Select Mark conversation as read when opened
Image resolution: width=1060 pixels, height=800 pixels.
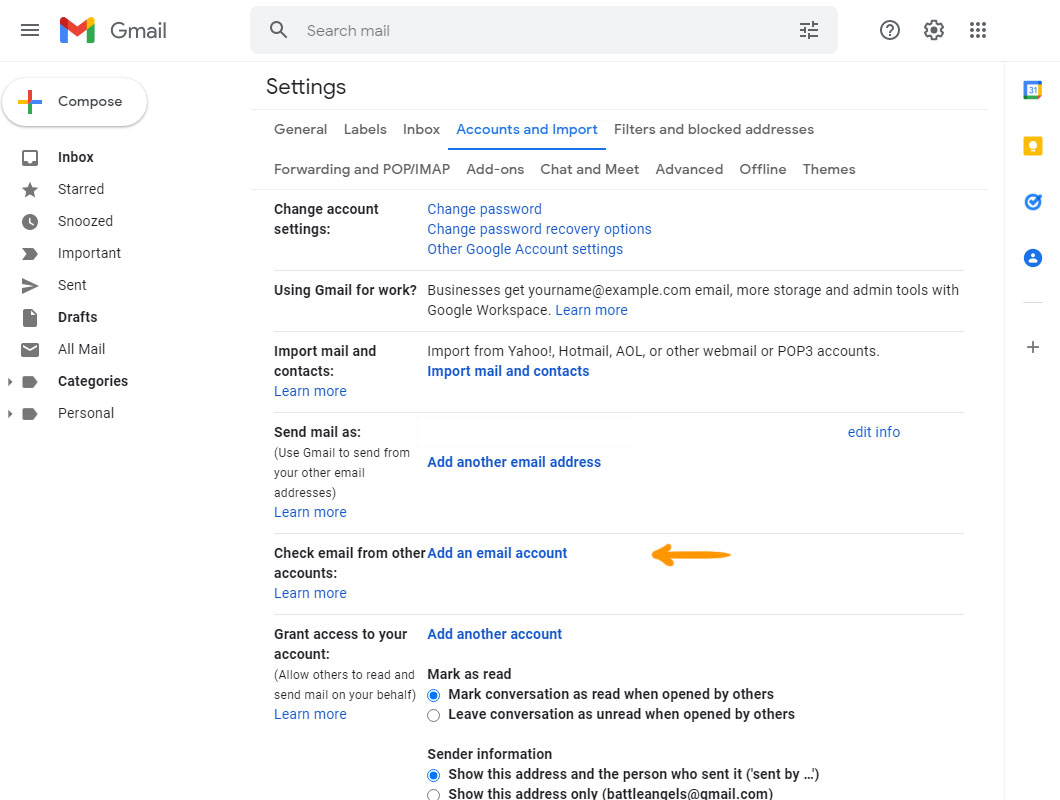(x=434, y=695)
